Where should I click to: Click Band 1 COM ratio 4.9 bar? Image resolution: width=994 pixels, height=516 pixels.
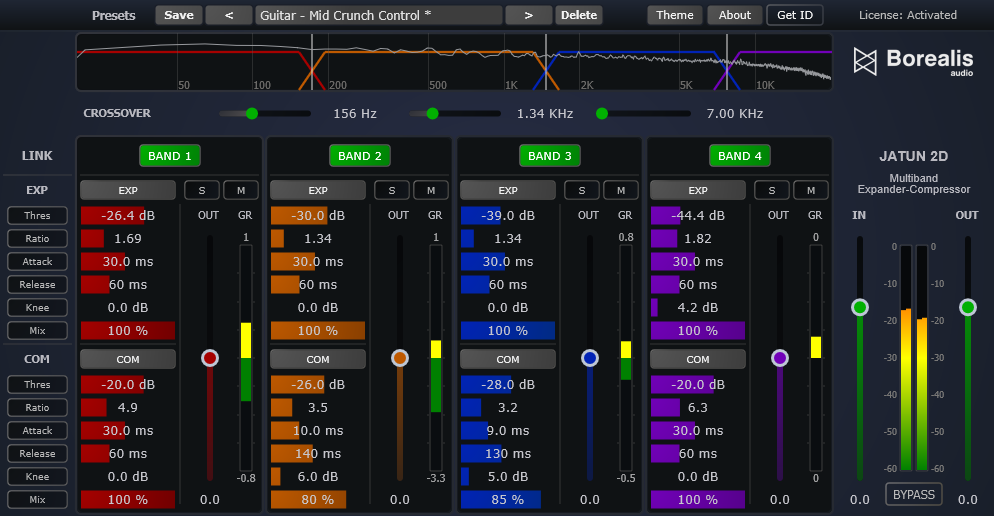[x=128, y=408]
